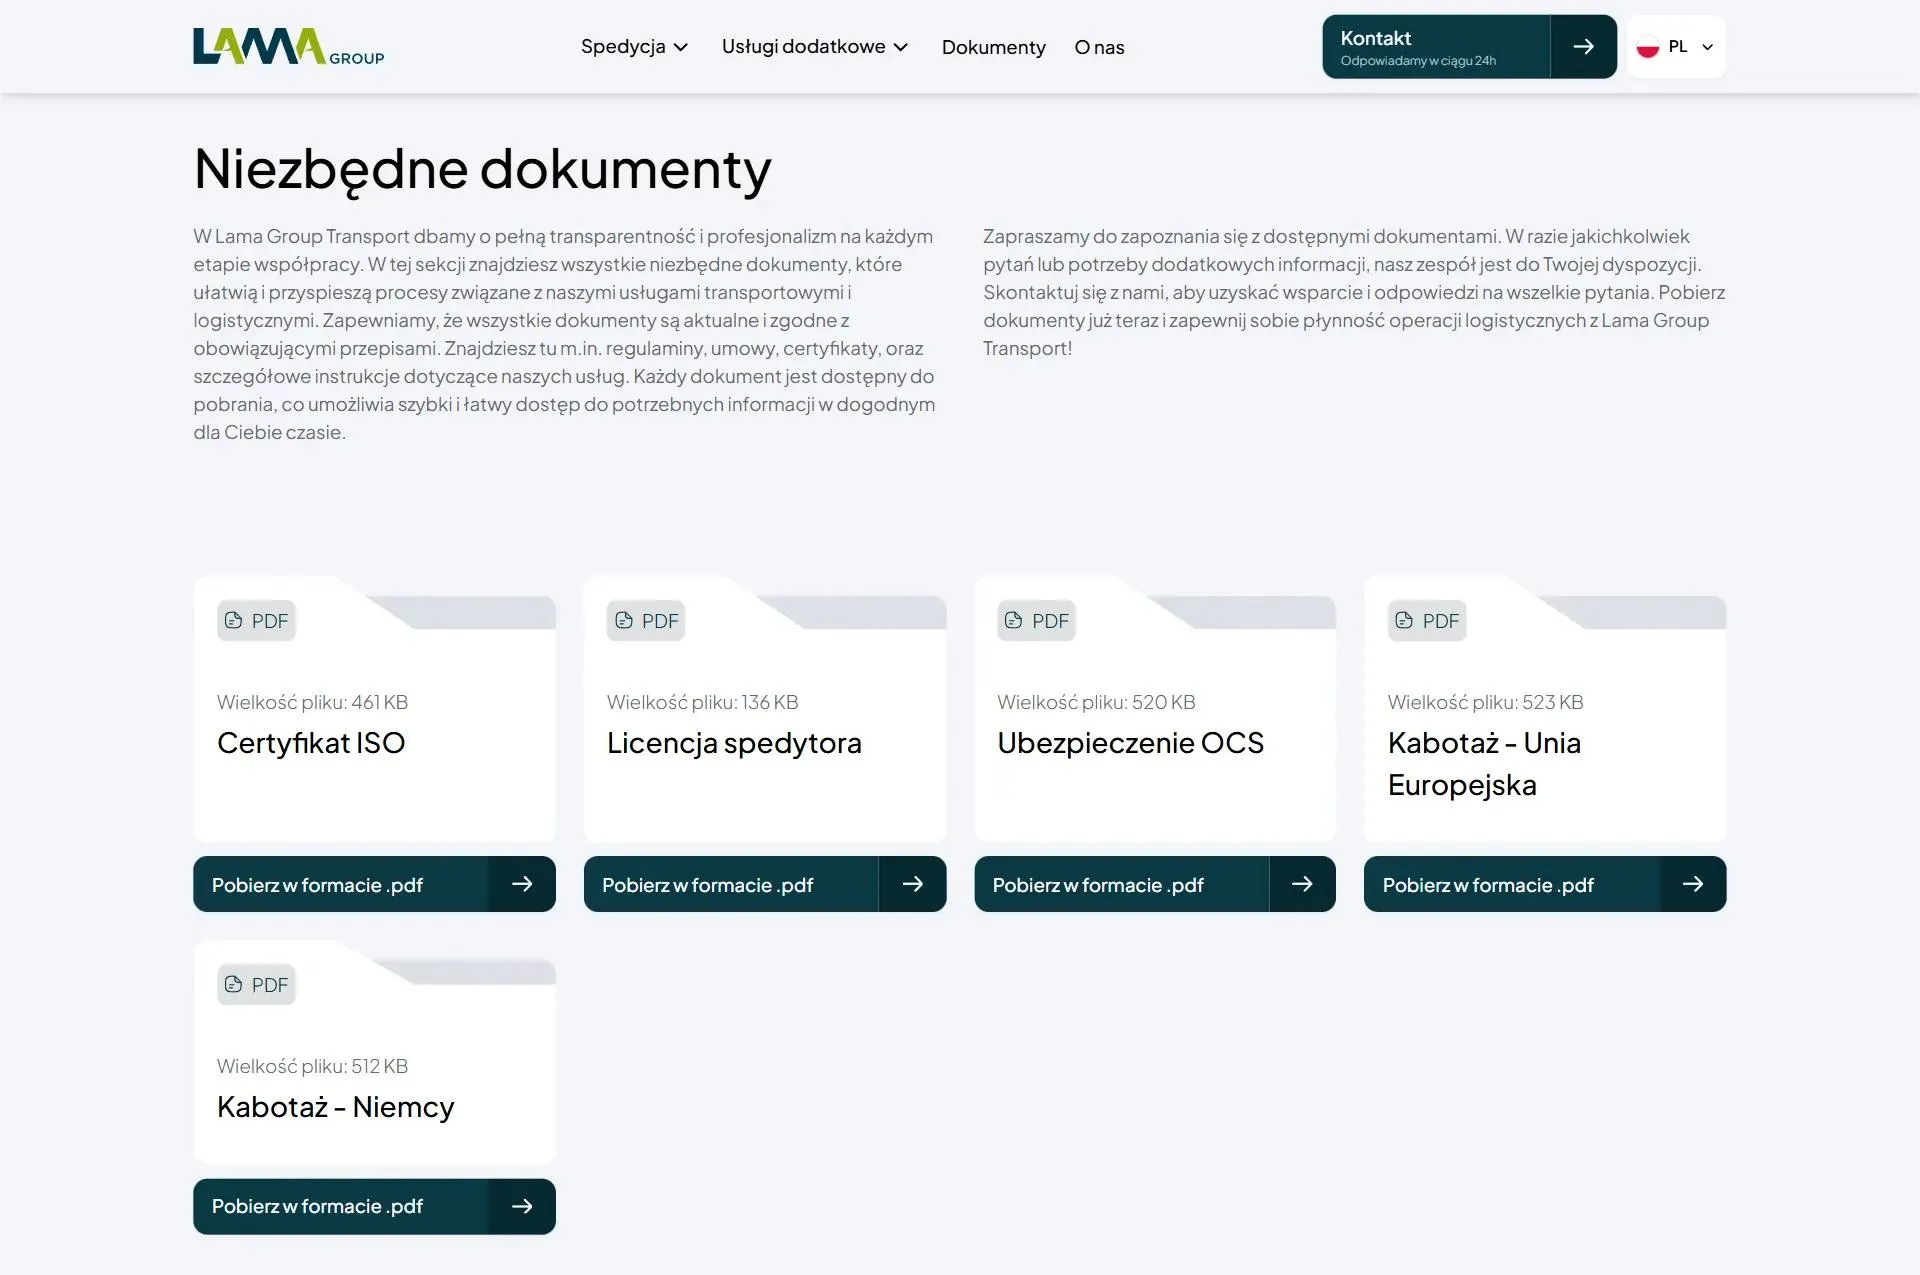
Task: Select the Ubezpieczenie OCS card title
Action: (1131, 743)
